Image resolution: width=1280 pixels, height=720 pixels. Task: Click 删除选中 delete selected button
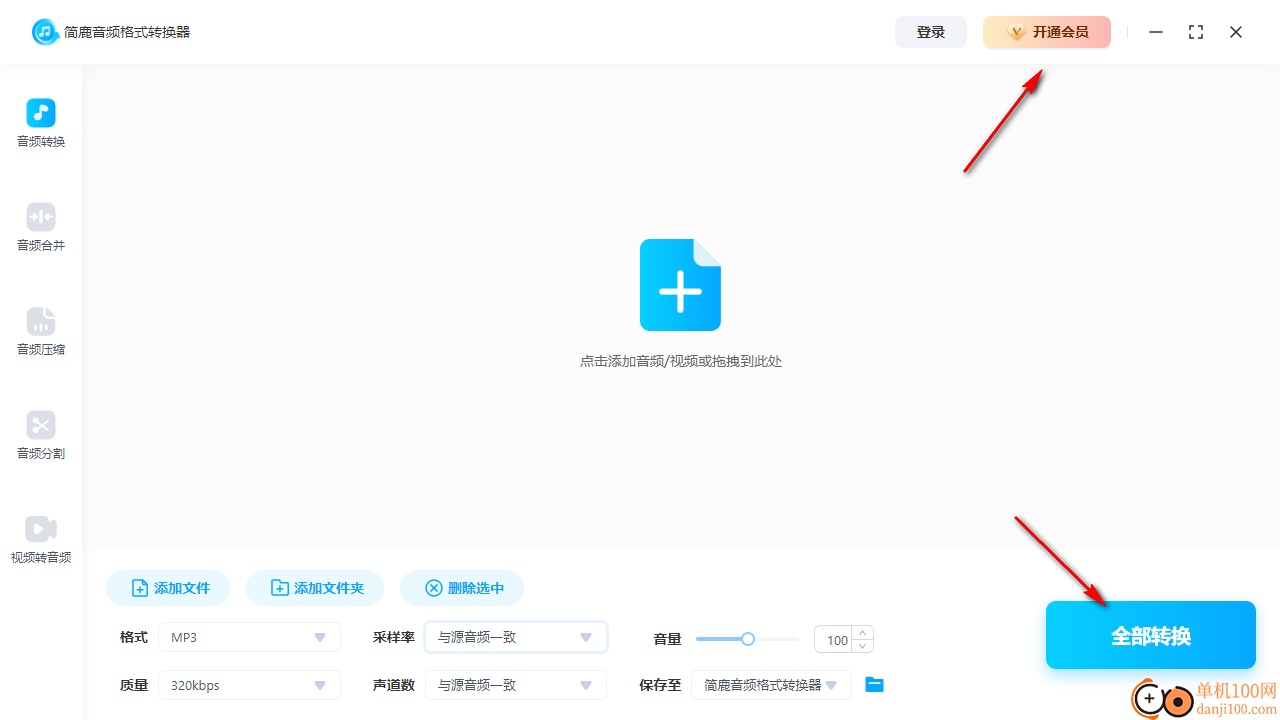click(462, 588)
